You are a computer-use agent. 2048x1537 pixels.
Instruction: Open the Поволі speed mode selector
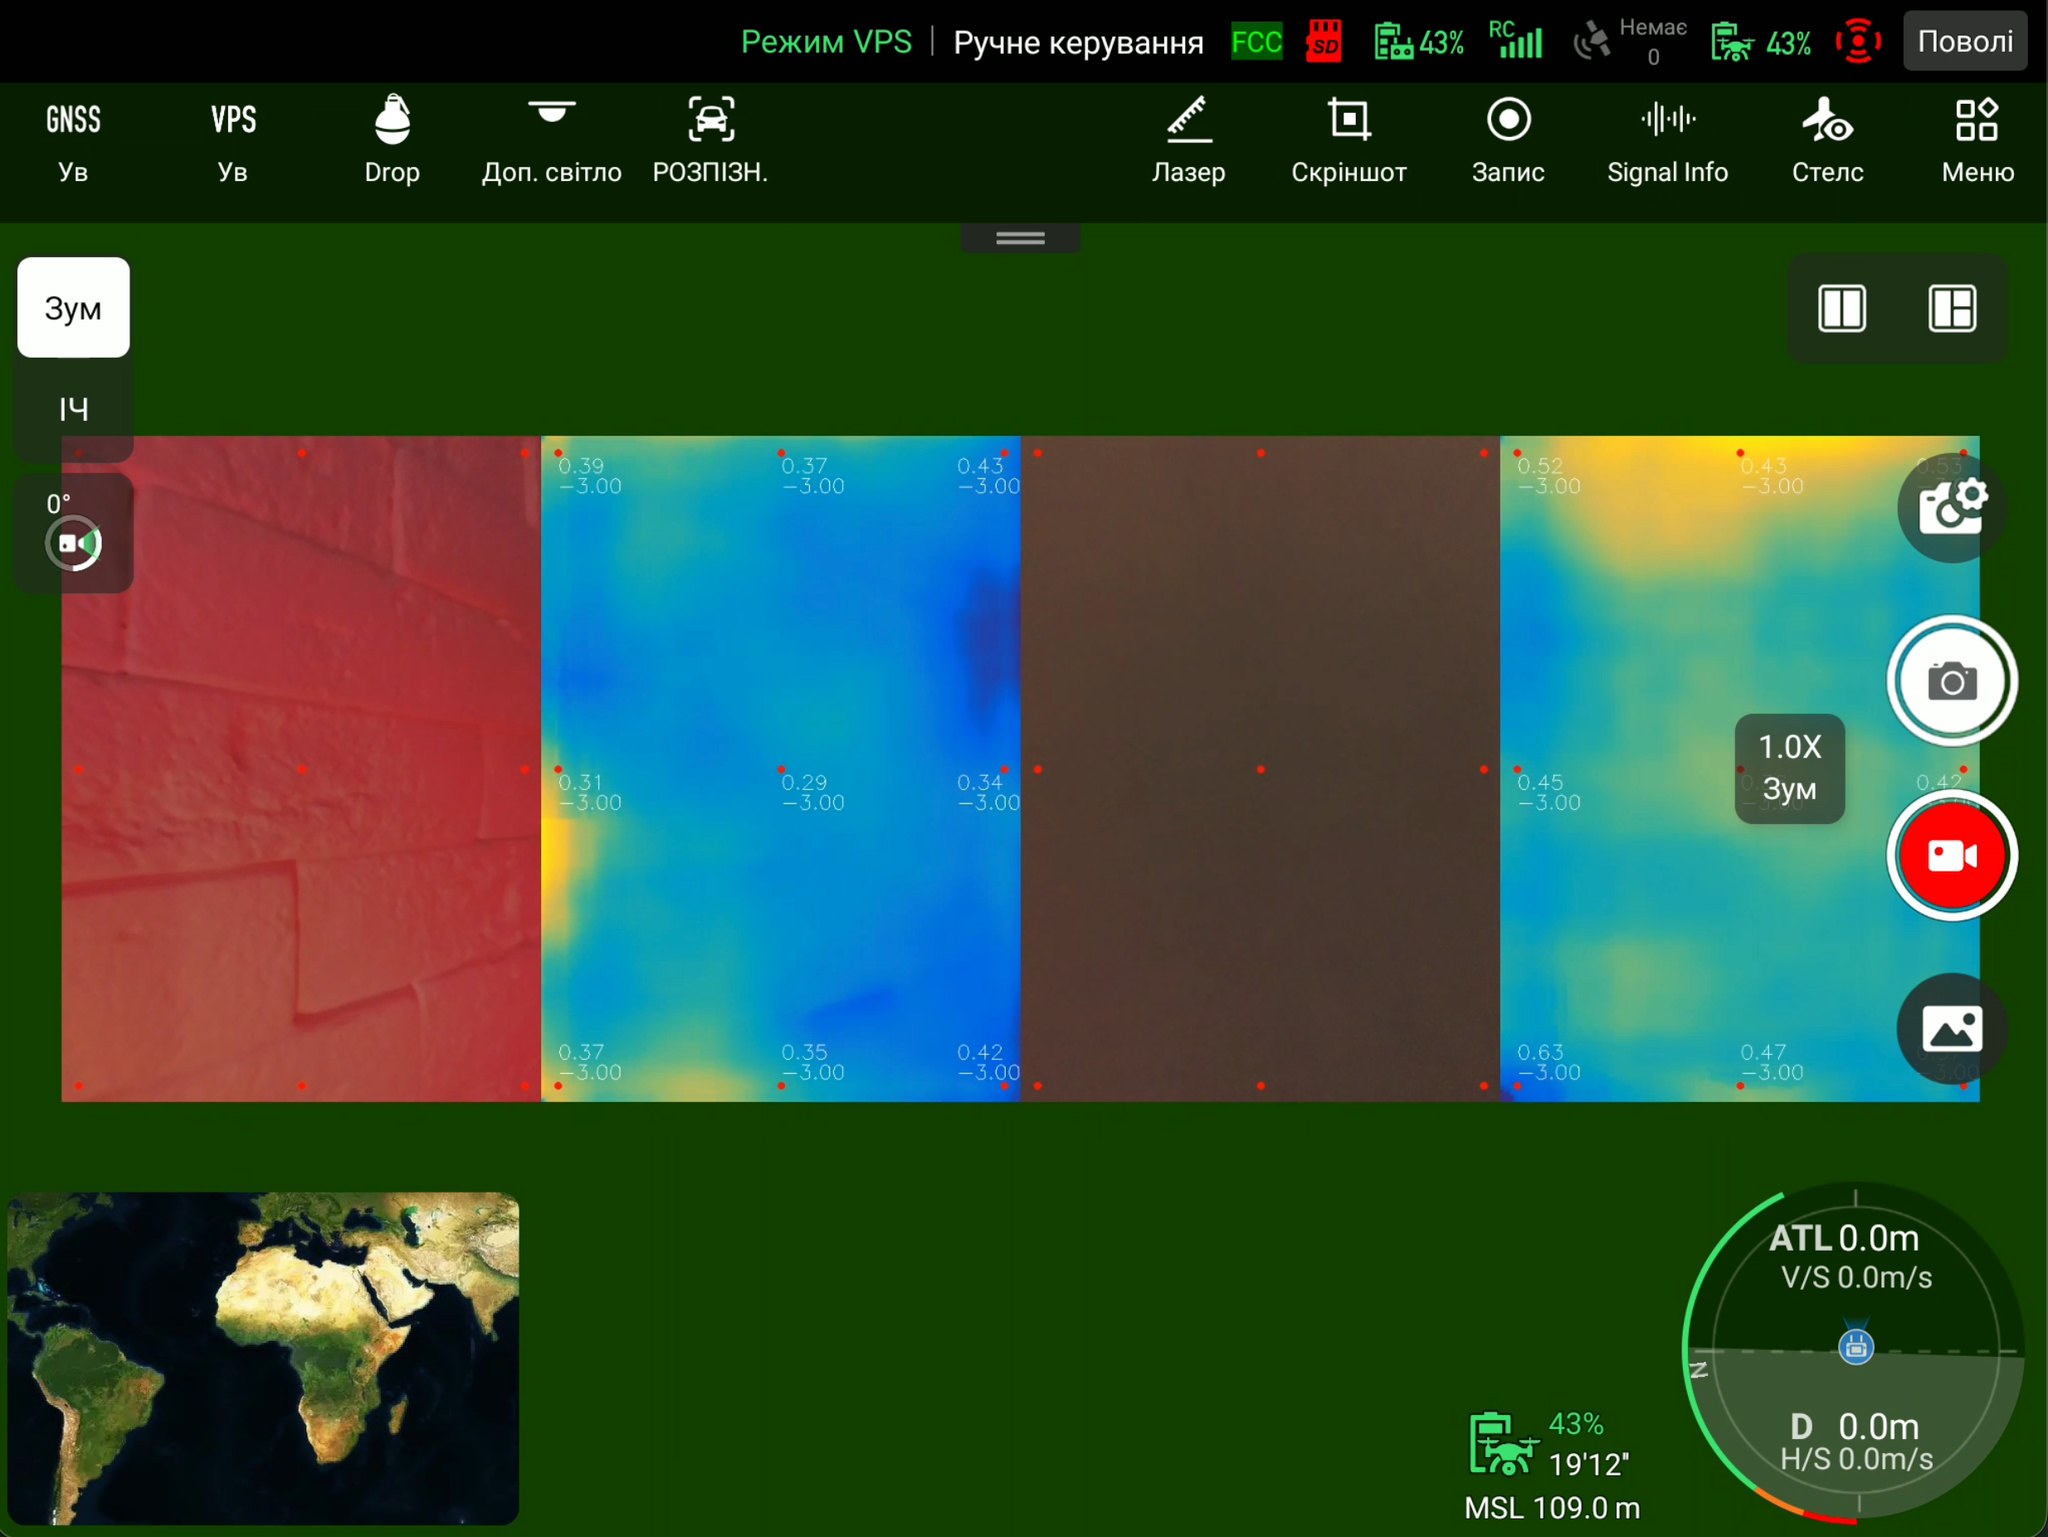coord(1964,42)
